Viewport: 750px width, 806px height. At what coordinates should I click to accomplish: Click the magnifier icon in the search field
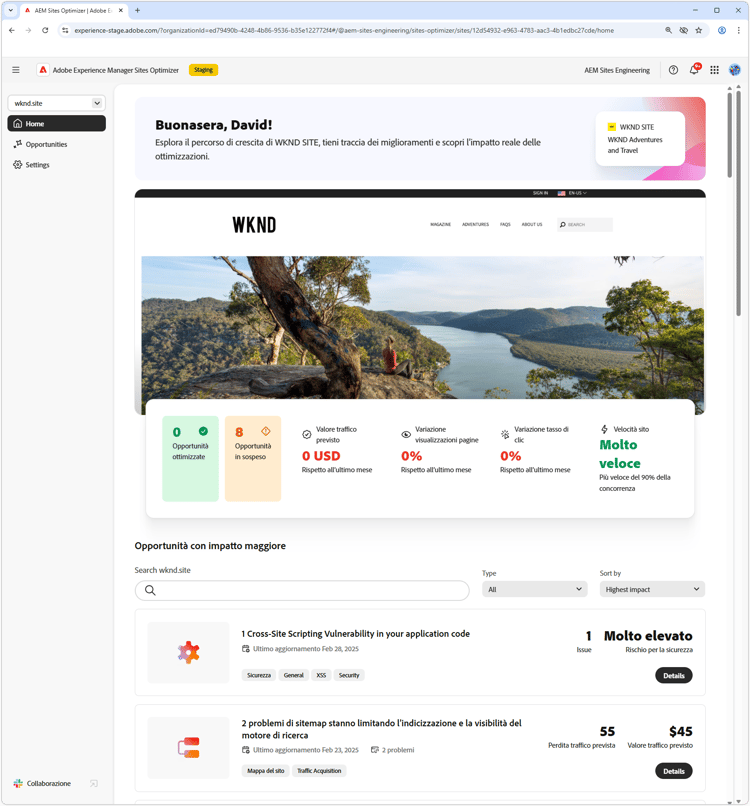(x=150, y=590)
